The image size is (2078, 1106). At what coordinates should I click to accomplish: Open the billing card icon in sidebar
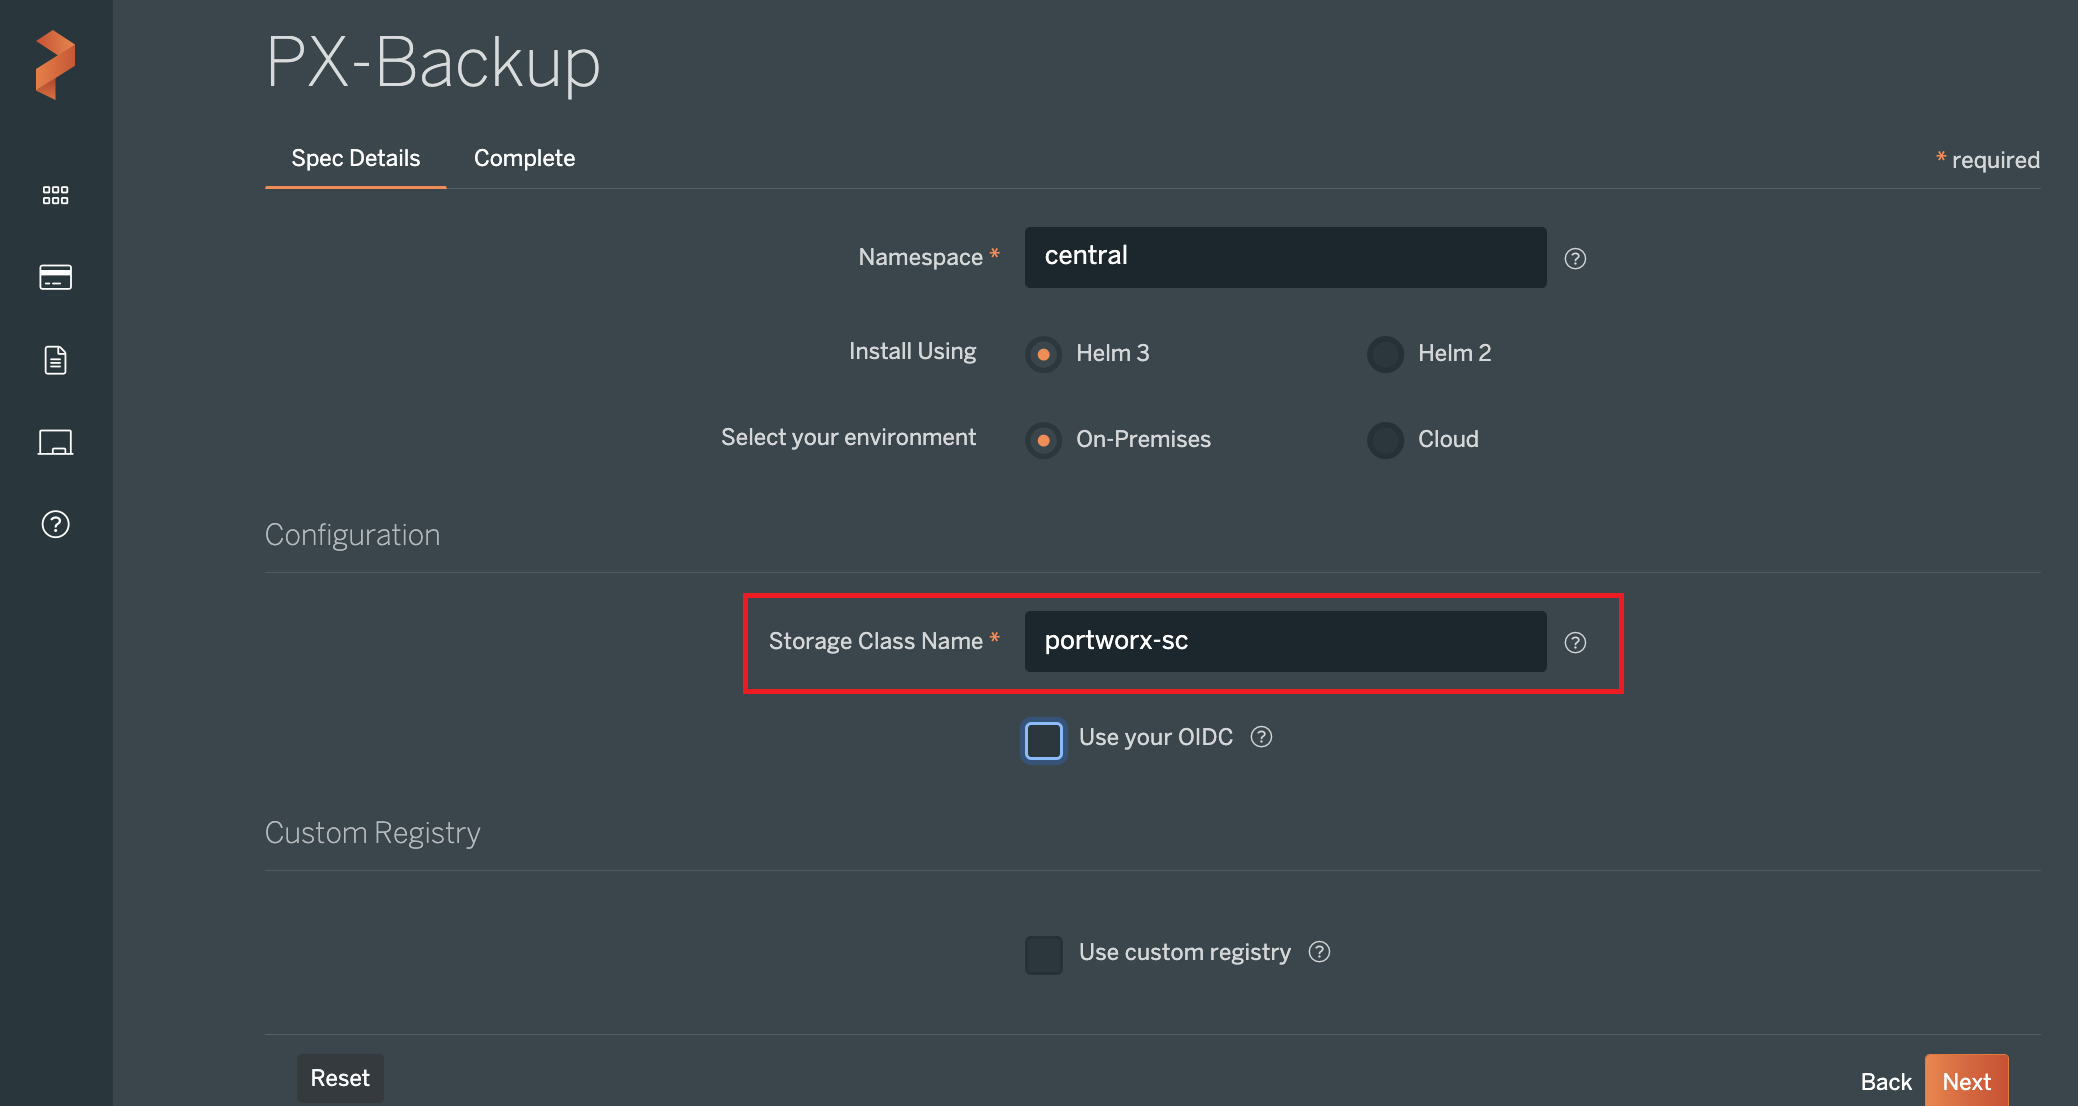pos(55,277)
